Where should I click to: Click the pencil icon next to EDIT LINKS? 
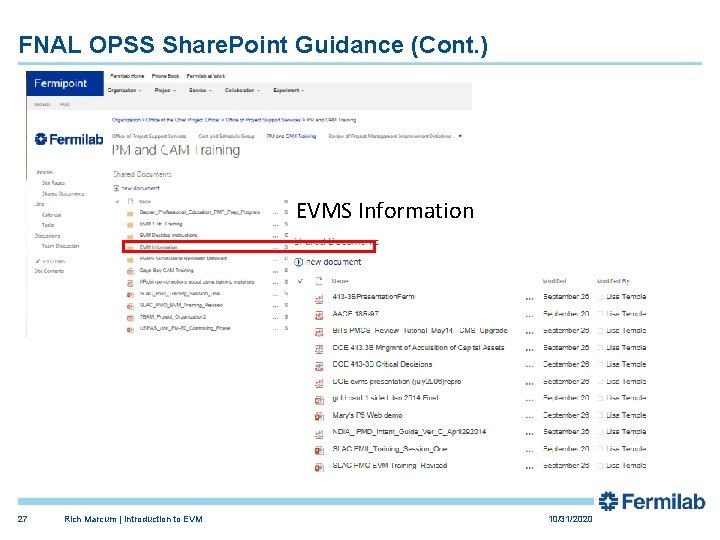coord(38,261)
